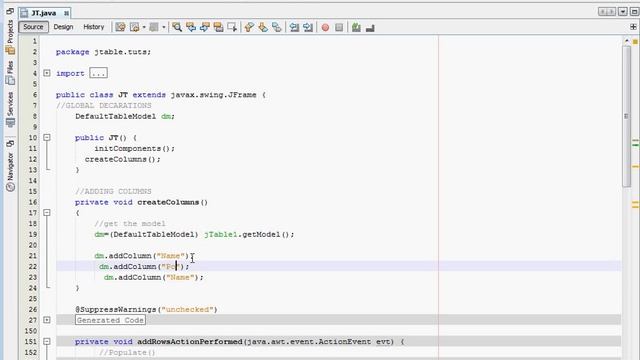This screenshot has width=640, height=360.
Task: Switch to Design view
Action: (x=63, y=27)
